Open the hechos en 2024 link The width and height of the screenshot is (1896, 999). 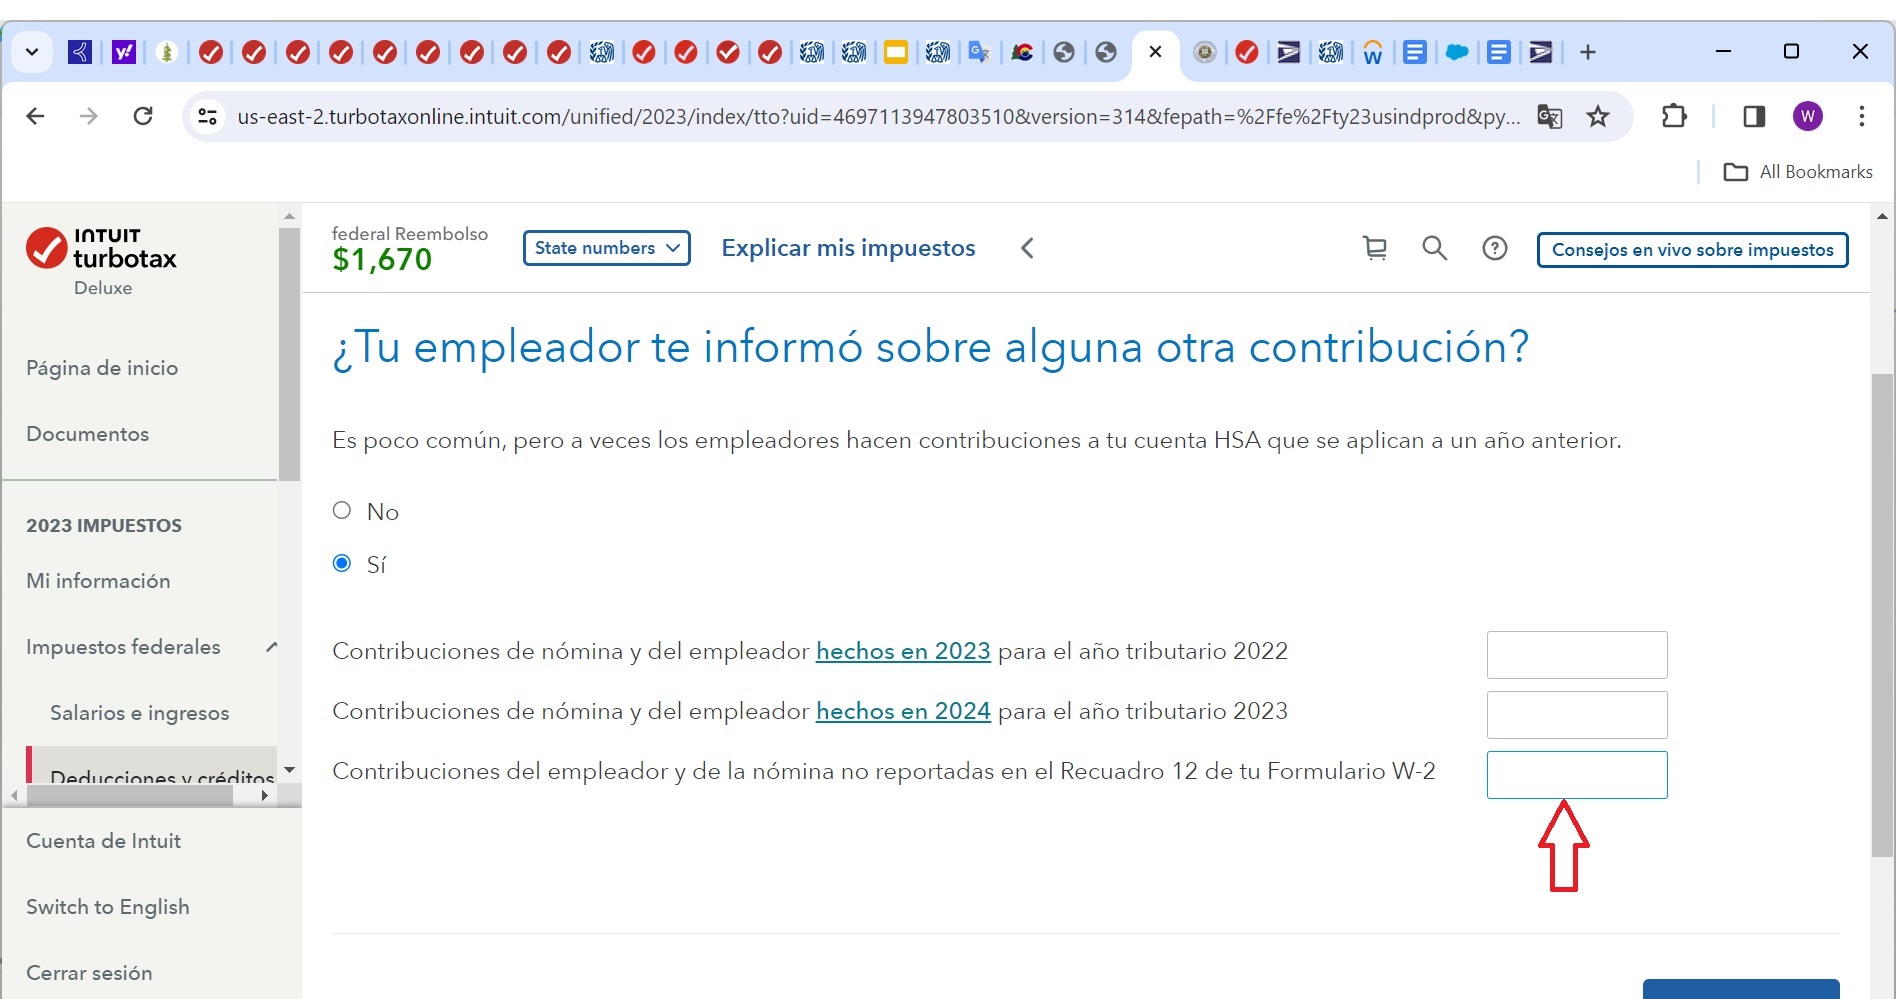point(903,711)
